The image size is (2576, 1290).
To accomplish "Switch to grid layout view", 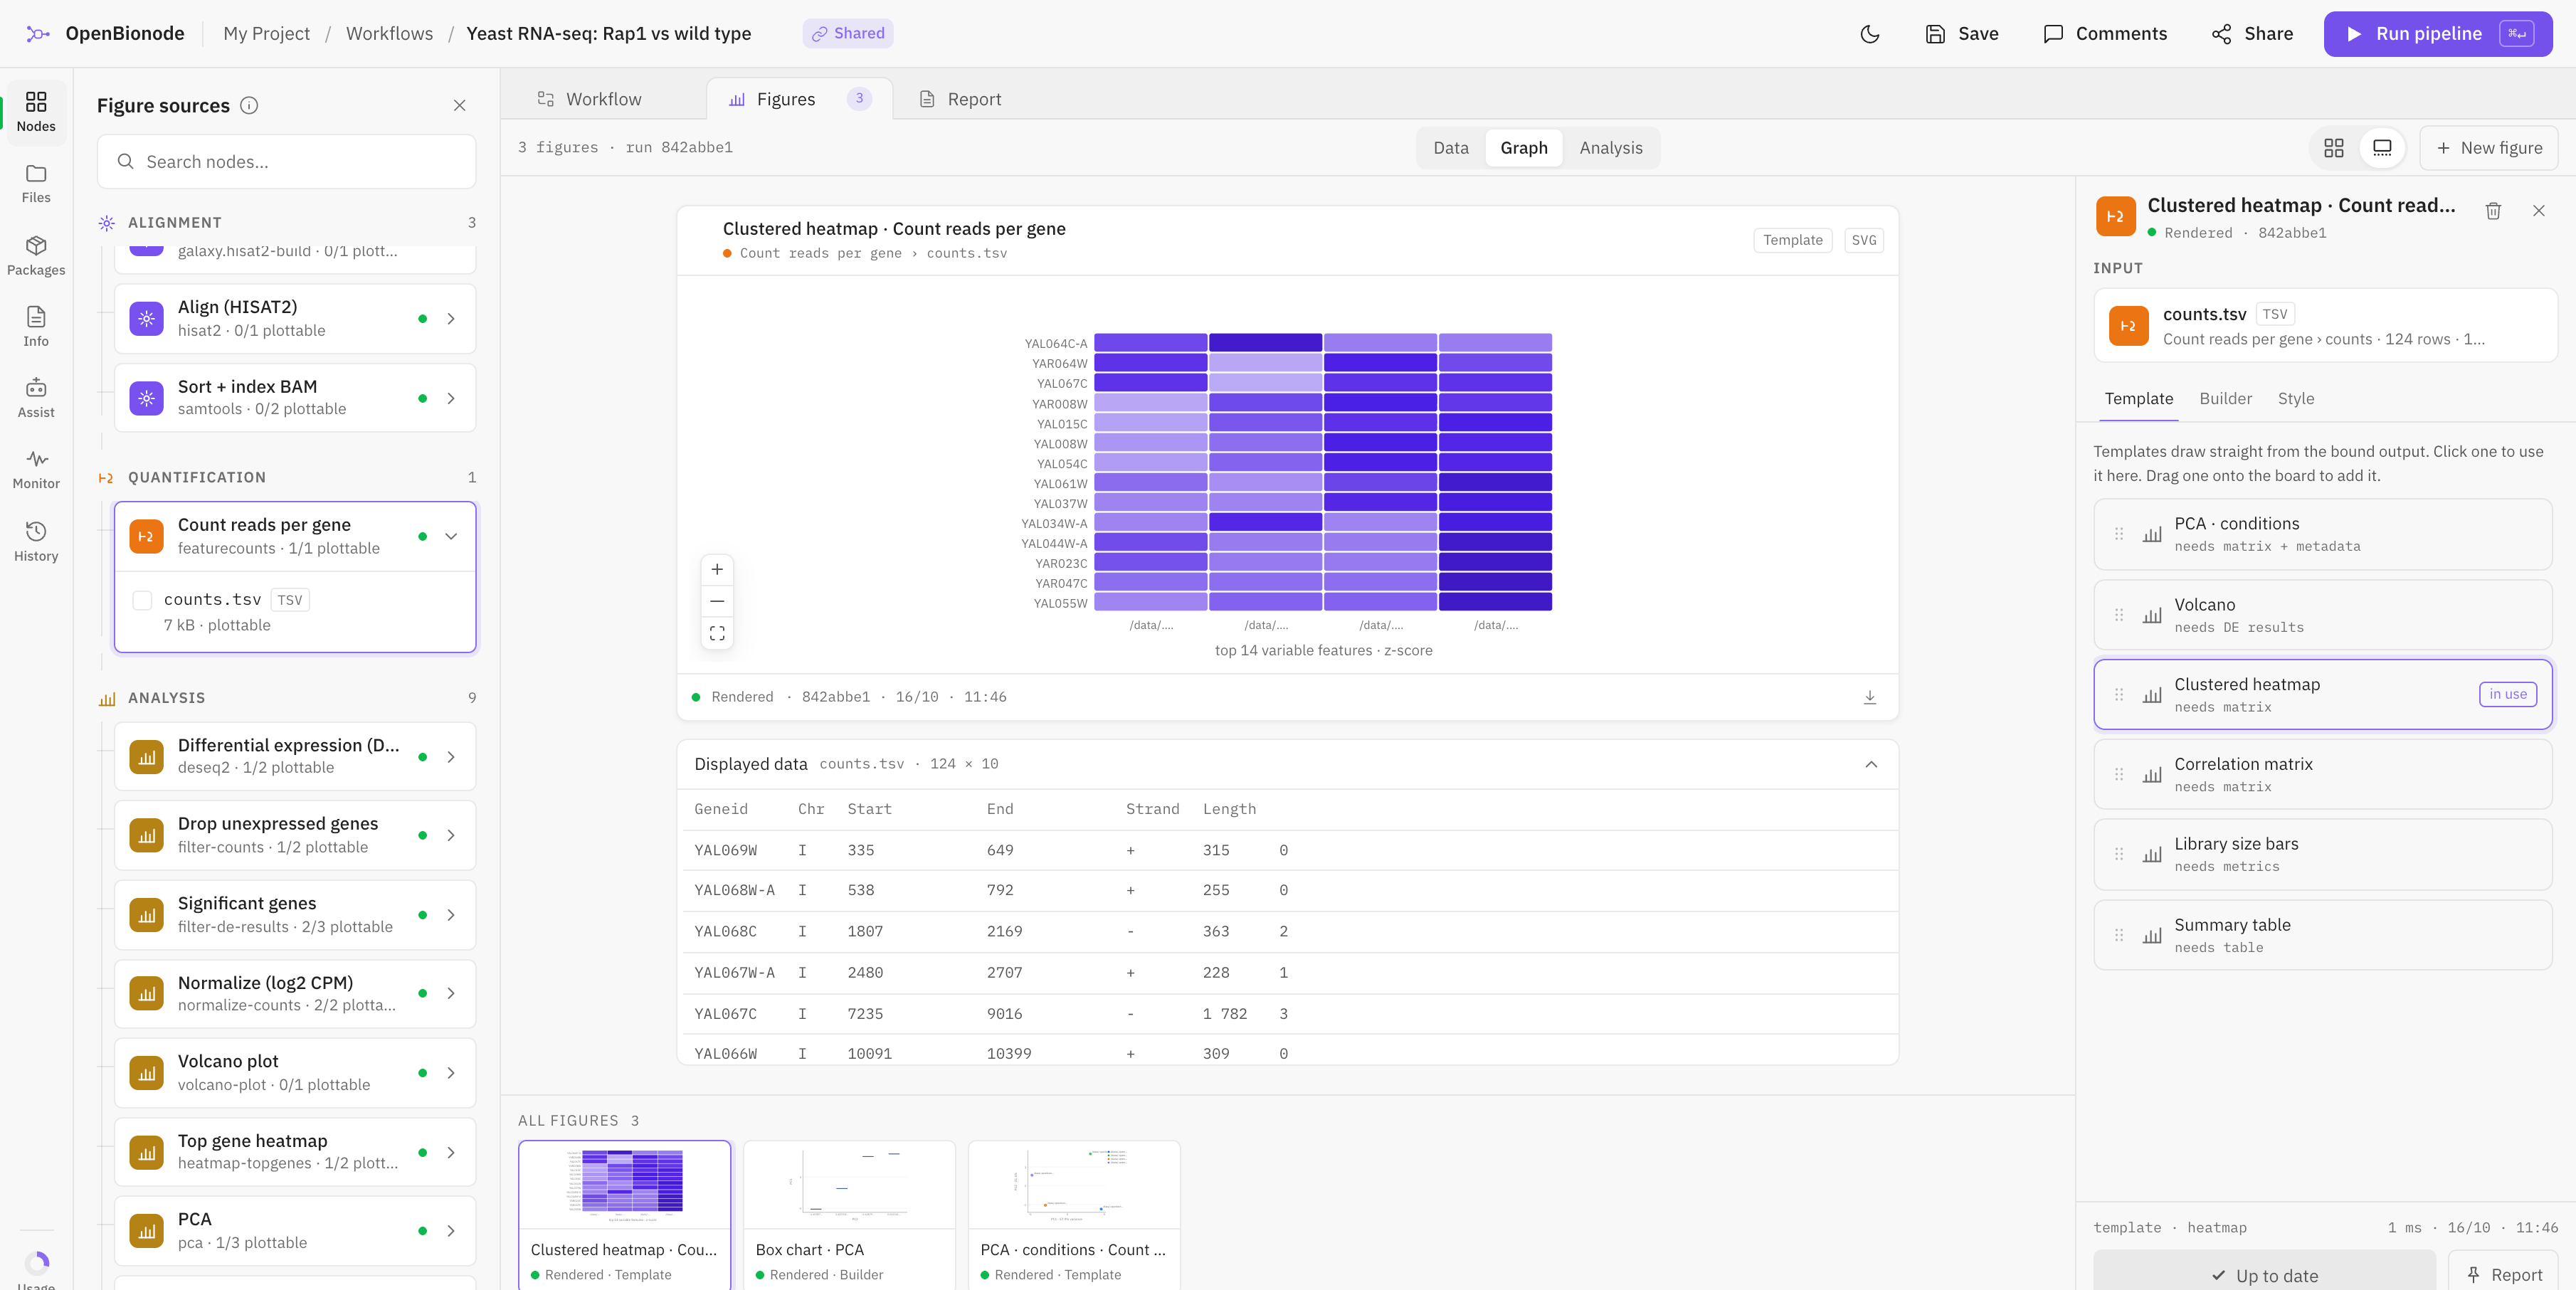I will click(2334, 148).
